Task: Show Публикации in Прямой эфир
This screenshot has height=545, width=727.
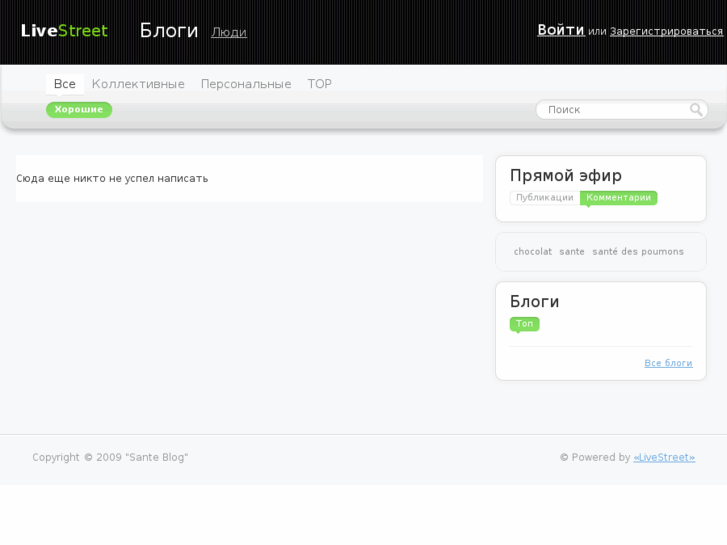Action: (x=545, y=198)
